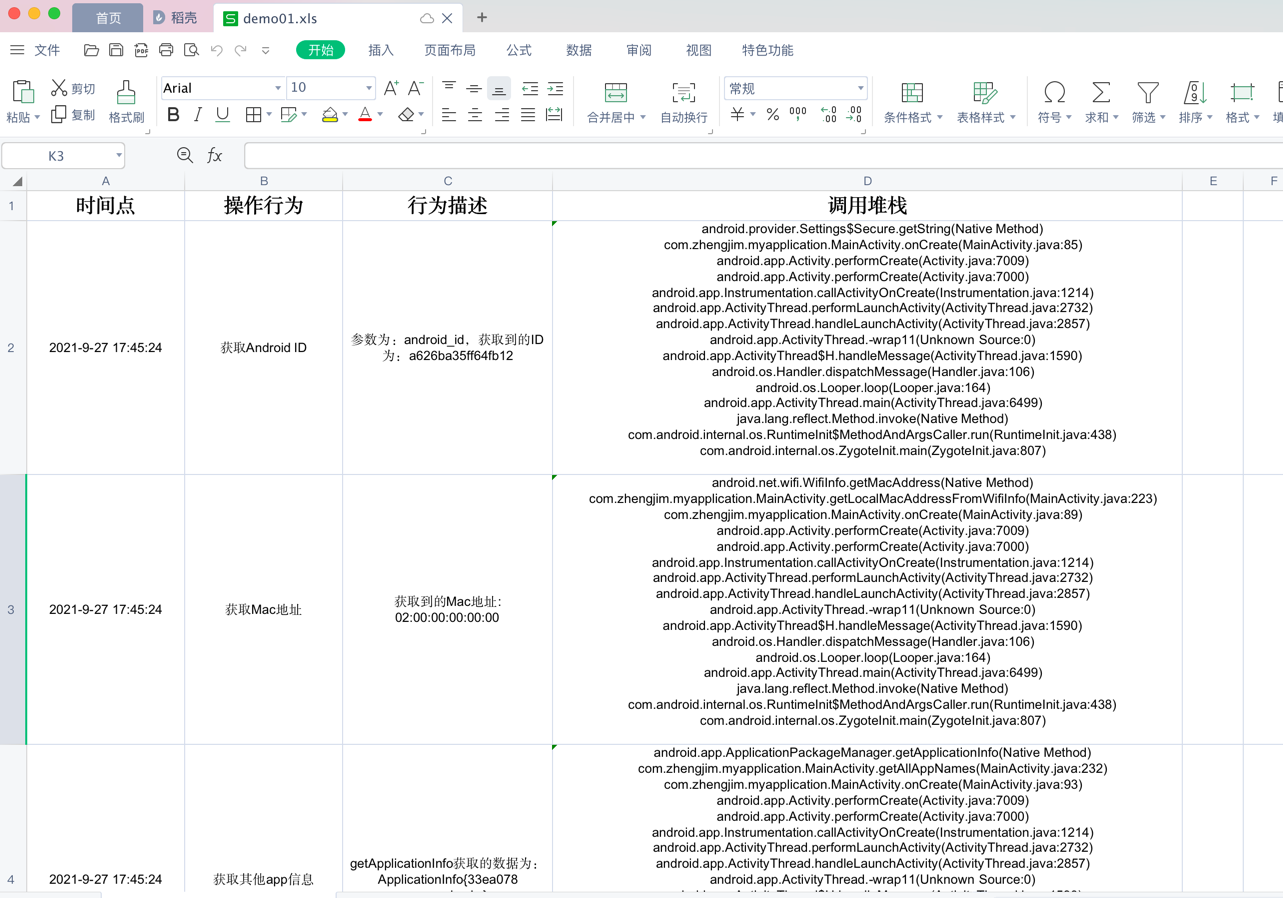Apply the yellow fill color swatch

pyautogui.click(x=330, y=116)
